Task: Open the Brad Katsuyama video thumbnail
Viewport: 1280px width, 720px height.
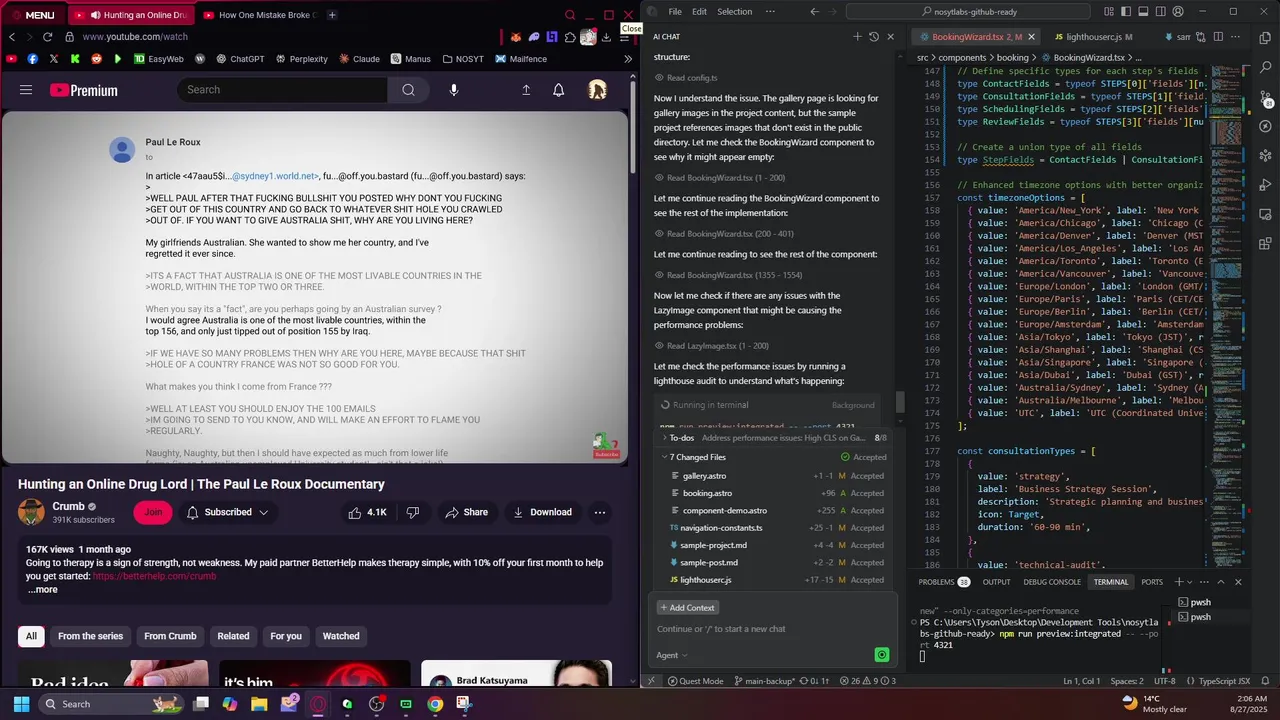Action: (x=516, y=673)
